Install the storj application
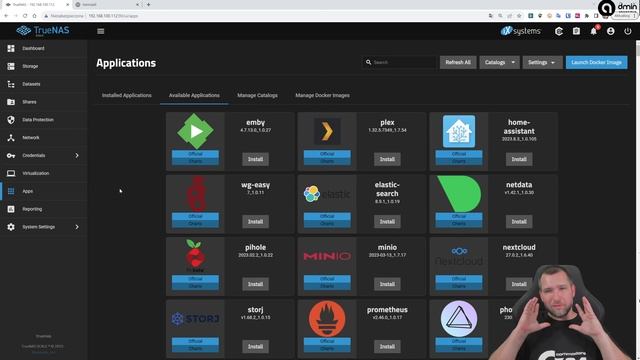 [256, 347]
